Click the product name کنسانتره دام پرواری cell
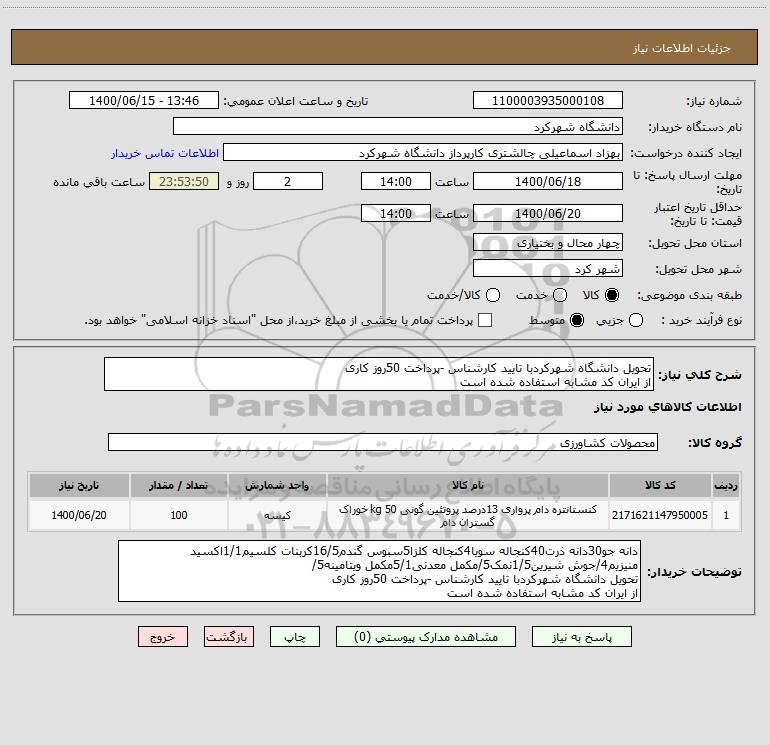 pyautogui.click(x=468, y=515)
